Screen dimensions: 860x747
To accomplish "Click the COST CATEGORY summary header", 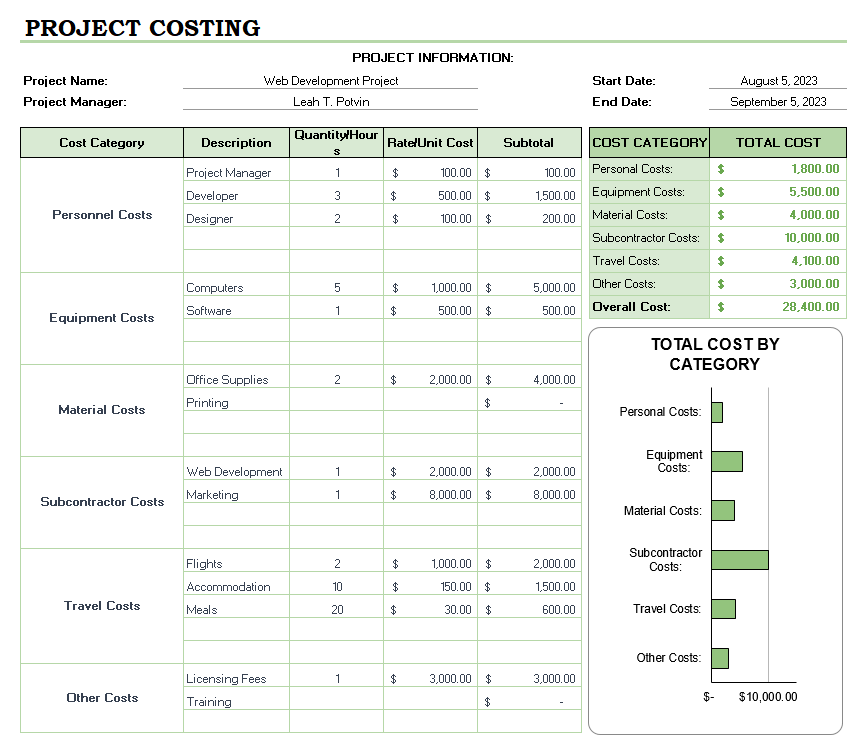I will tap(649, 143).
